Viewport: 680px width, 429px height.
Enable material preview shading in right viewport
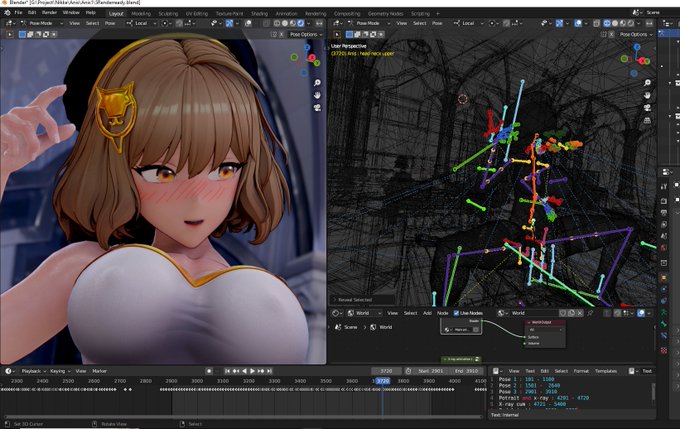[x=623, y=23]
